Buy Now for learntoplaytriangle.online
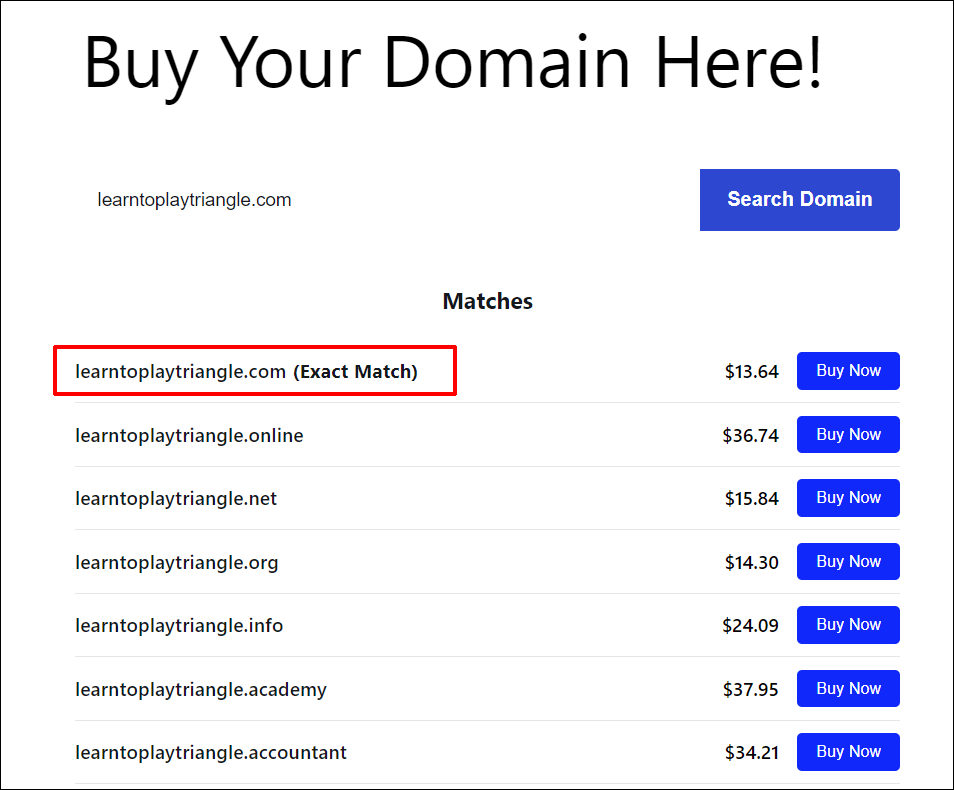 click(x=847, y=434)
